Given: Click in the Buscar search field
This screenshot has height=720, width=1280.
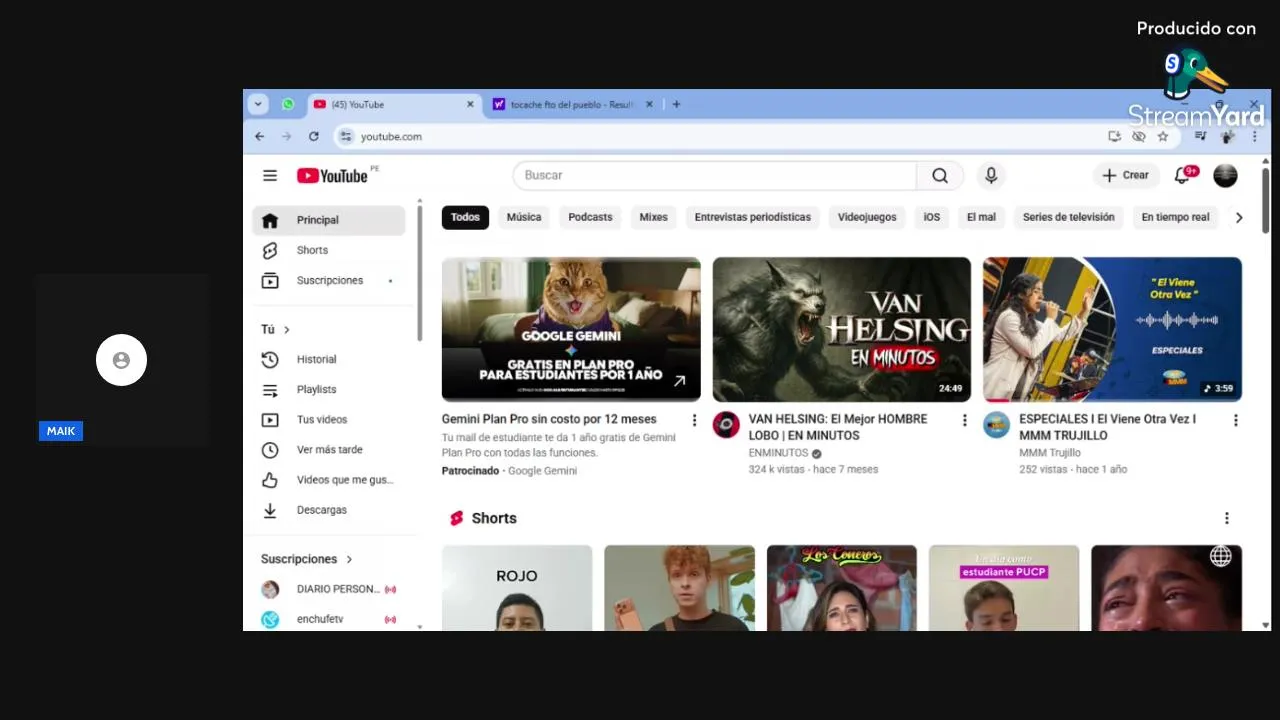Looking at the screenshot, I should [715, 175].
